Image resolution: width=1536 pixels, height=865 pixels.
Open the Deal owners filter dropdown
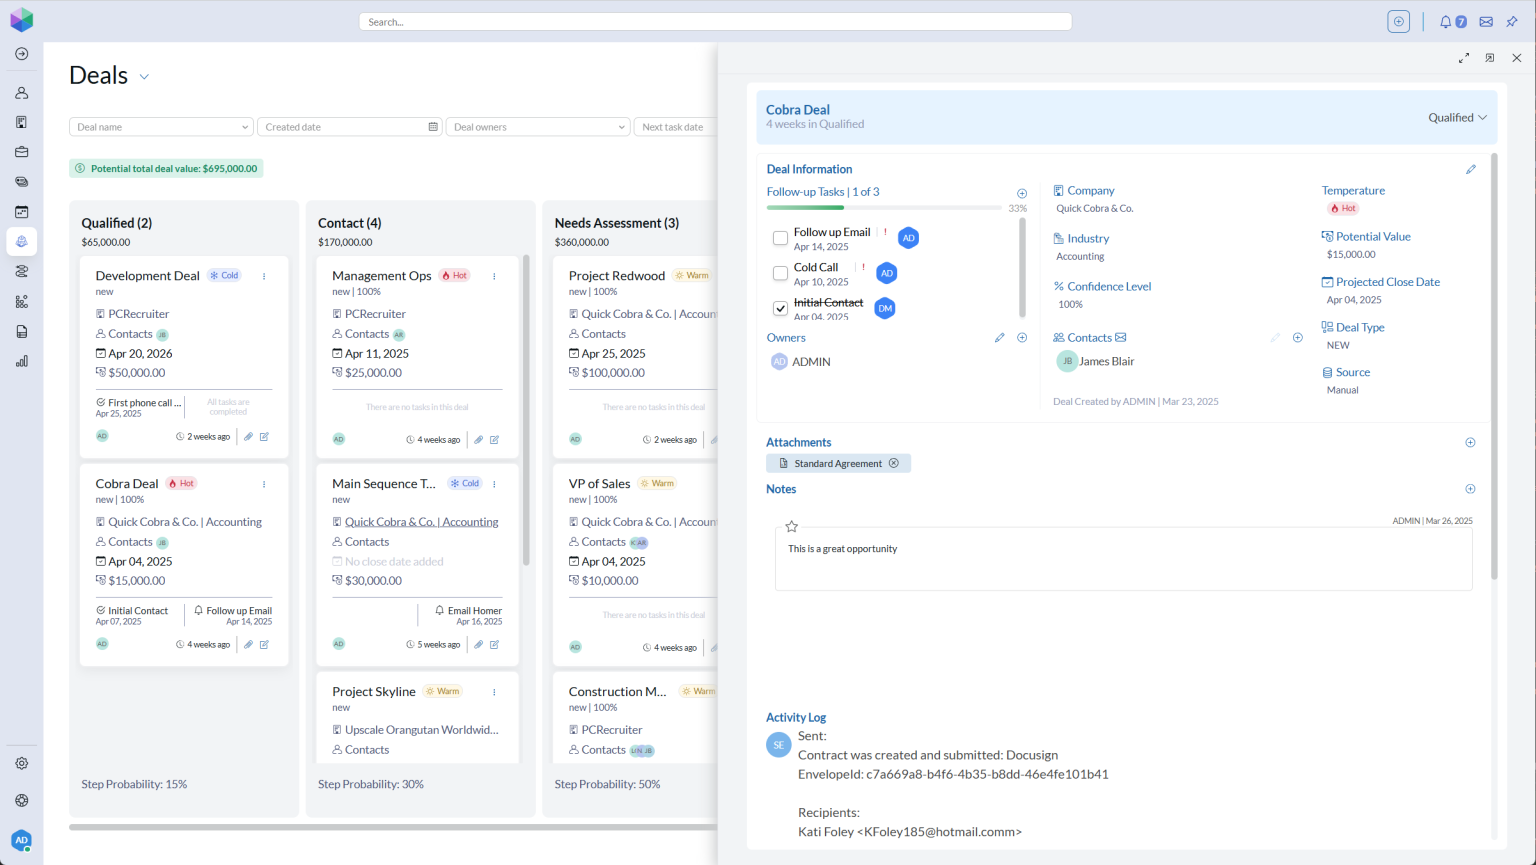(537, 126)
